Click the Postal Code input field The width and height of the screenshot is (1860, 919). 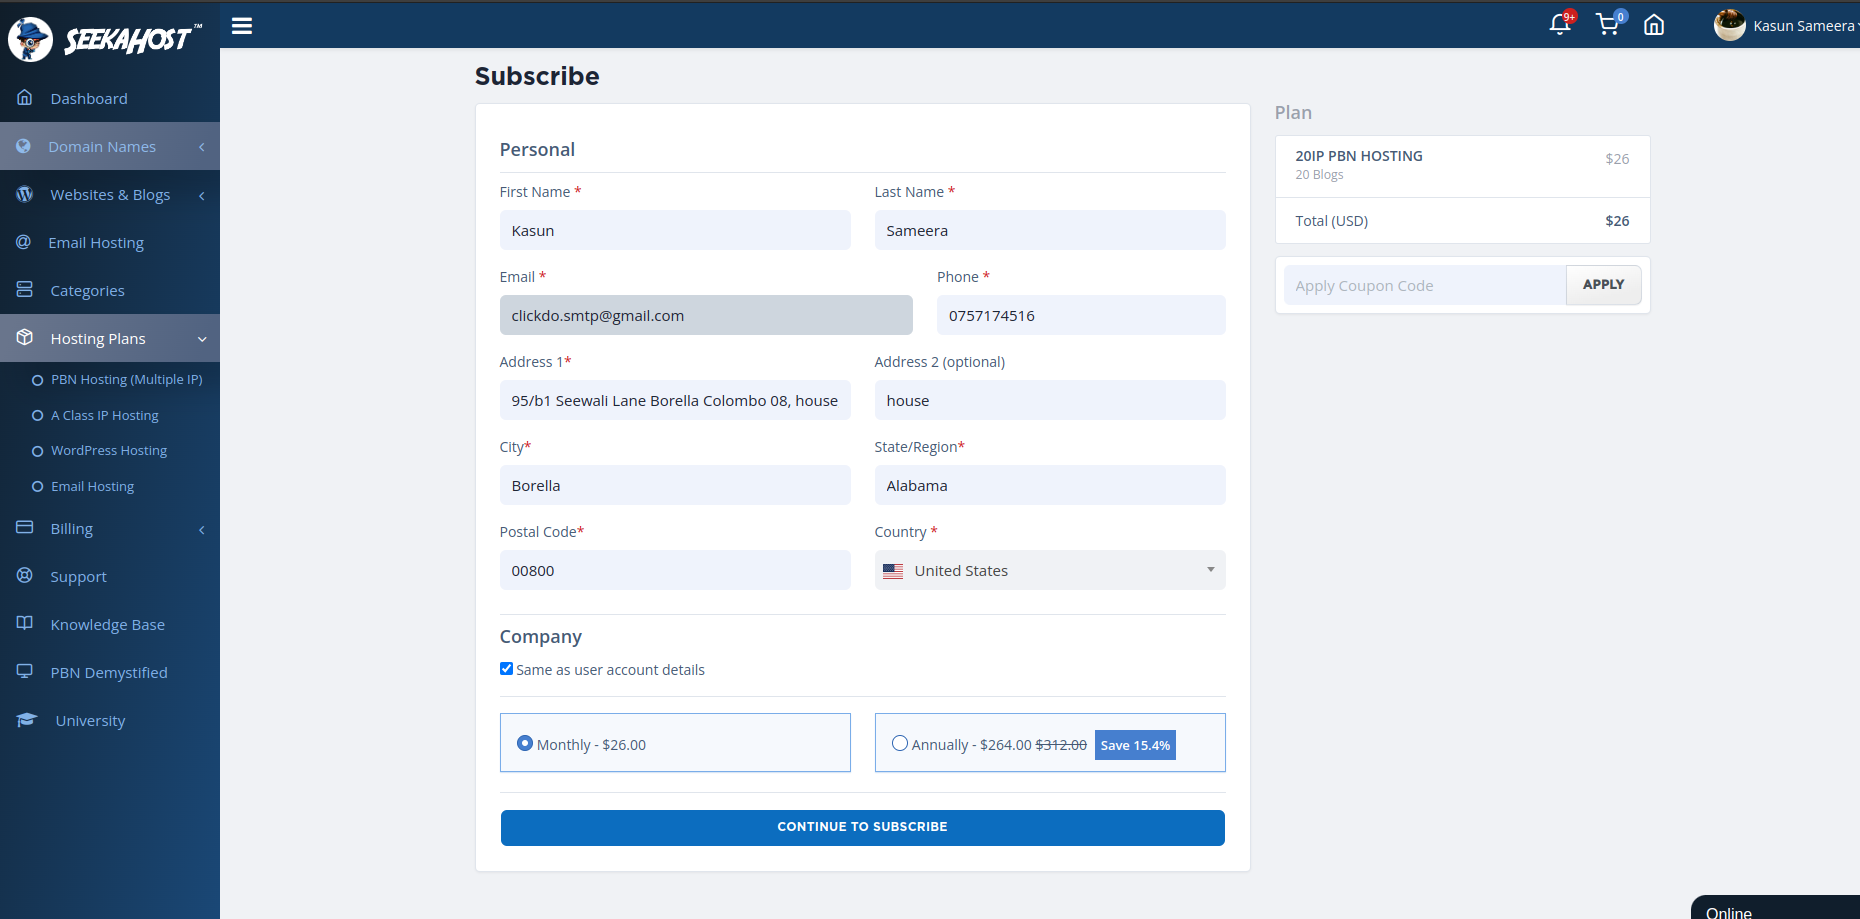pyautogui.click(x=675, y=570)
